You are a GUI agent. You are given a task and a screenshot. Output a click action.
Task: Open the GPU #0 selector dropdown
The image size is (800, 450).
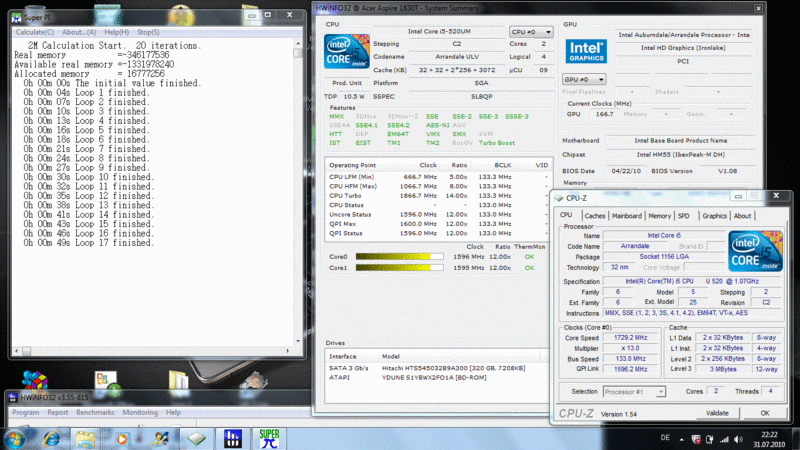[x=584, y=80]
